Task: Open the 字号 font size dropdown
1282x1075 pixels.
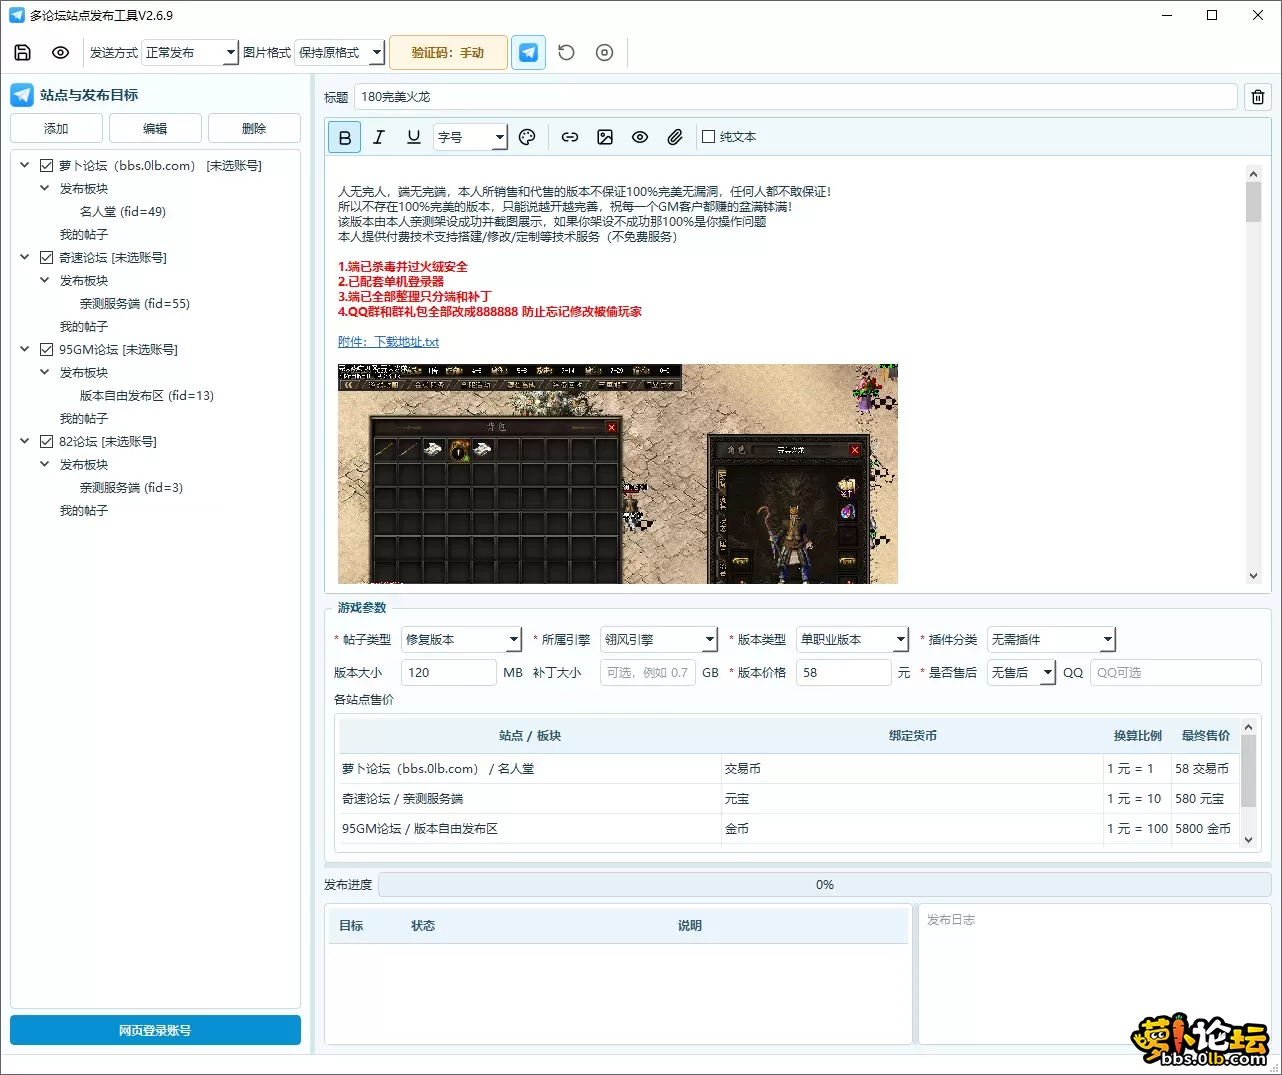Action: [x=471, y=138]
